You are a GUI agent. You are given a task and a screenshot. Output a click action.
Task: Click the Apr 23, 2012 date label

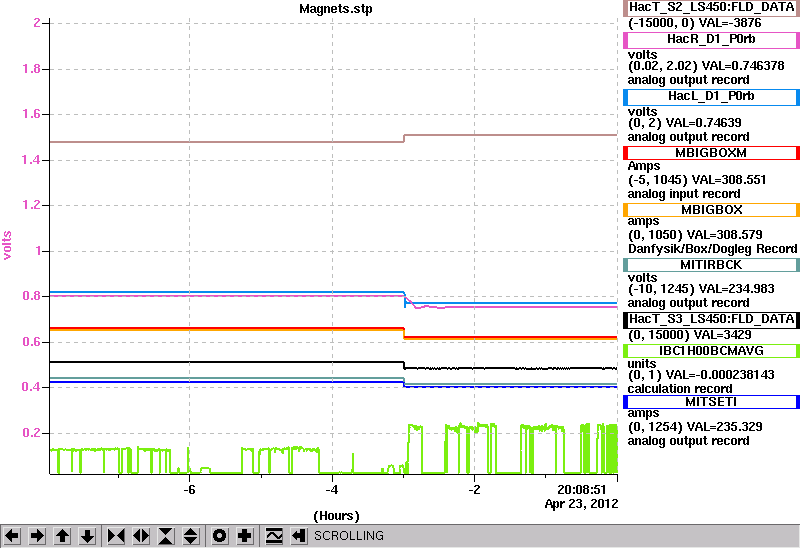coord(581,504)
